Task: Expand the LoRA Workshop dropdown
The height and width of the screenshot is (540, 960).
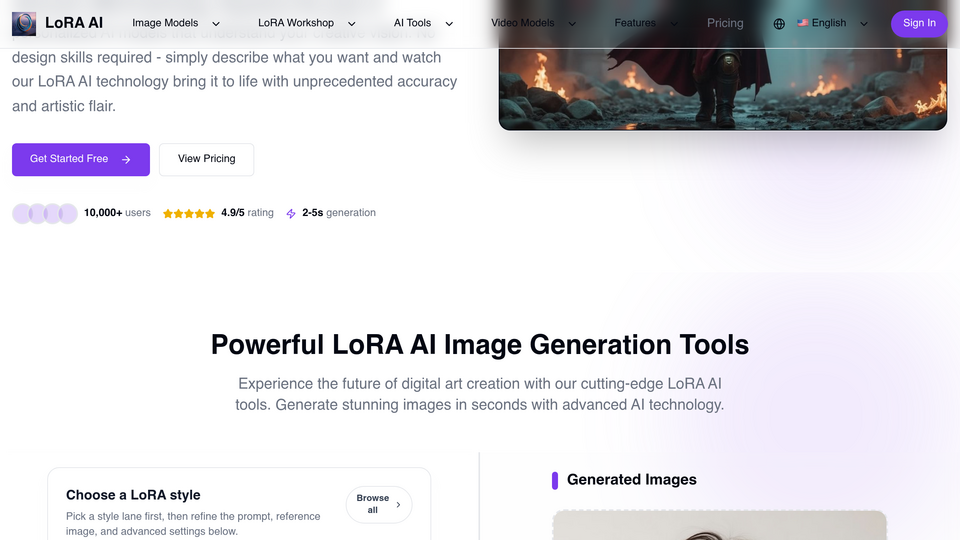Action: click(307, 23)
